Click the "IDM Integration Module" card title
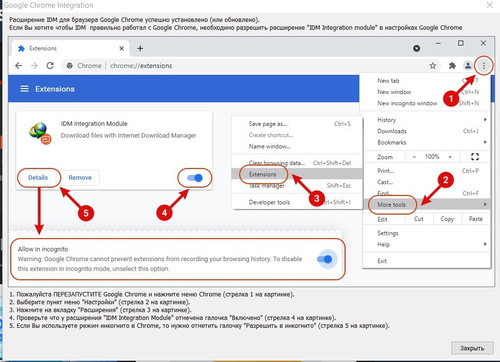Viewport: 500px width, 362px height. tap(94, 124)
